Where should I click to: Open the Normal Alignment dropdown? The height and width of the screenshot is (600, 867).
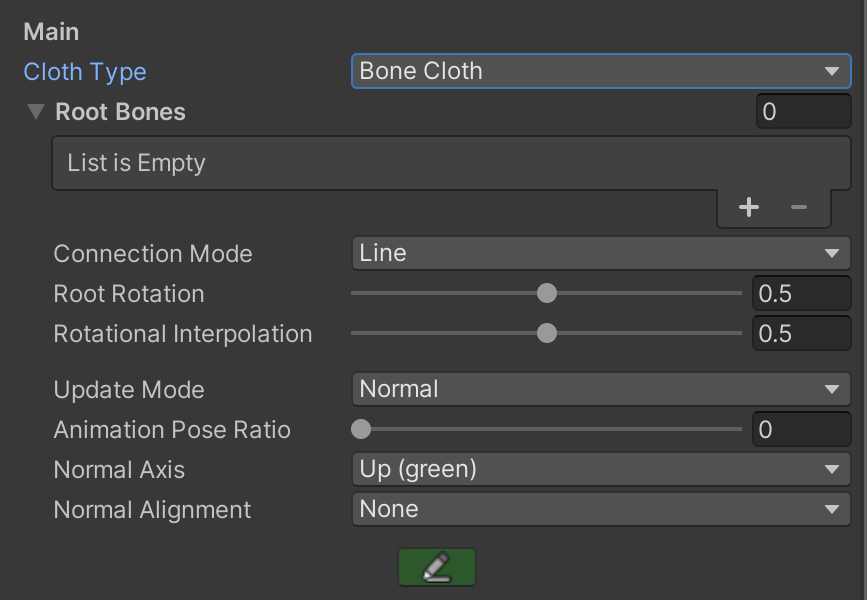pos(600,509)
